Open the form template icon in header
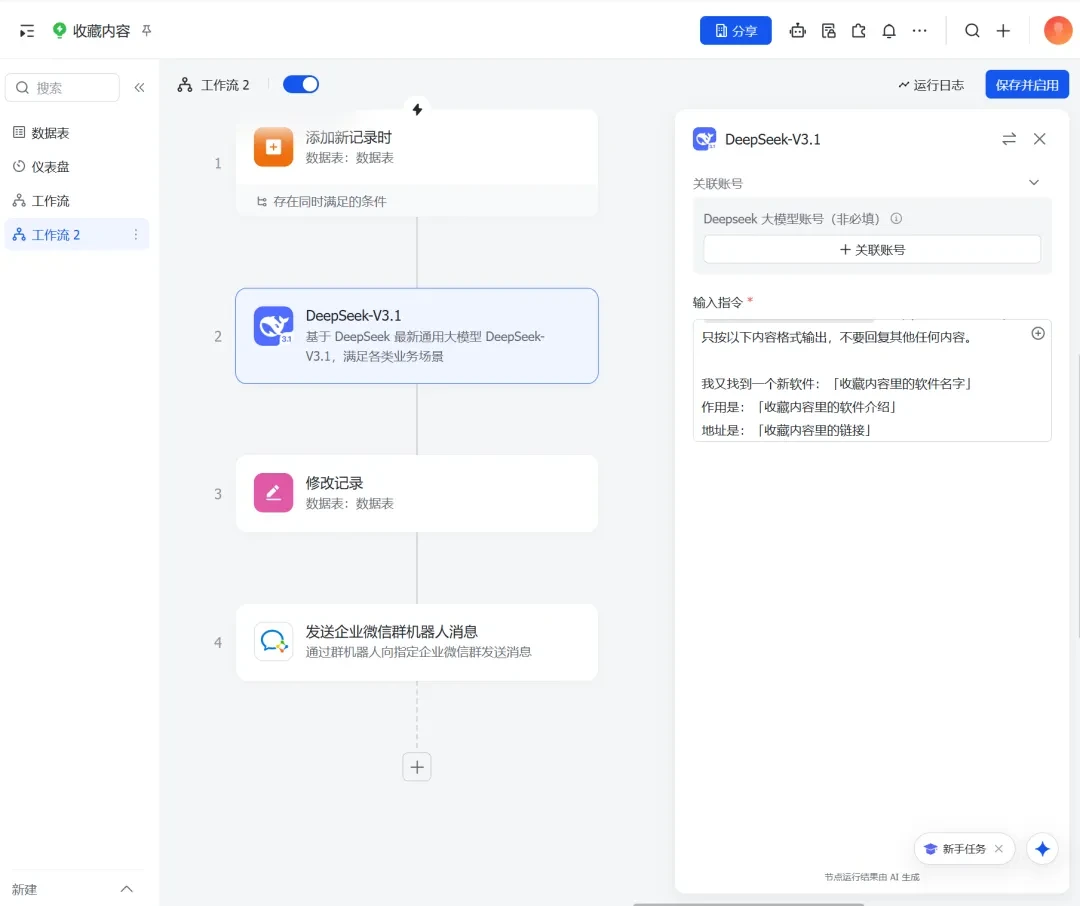1080x906 pixels. [x=829, y=30]
